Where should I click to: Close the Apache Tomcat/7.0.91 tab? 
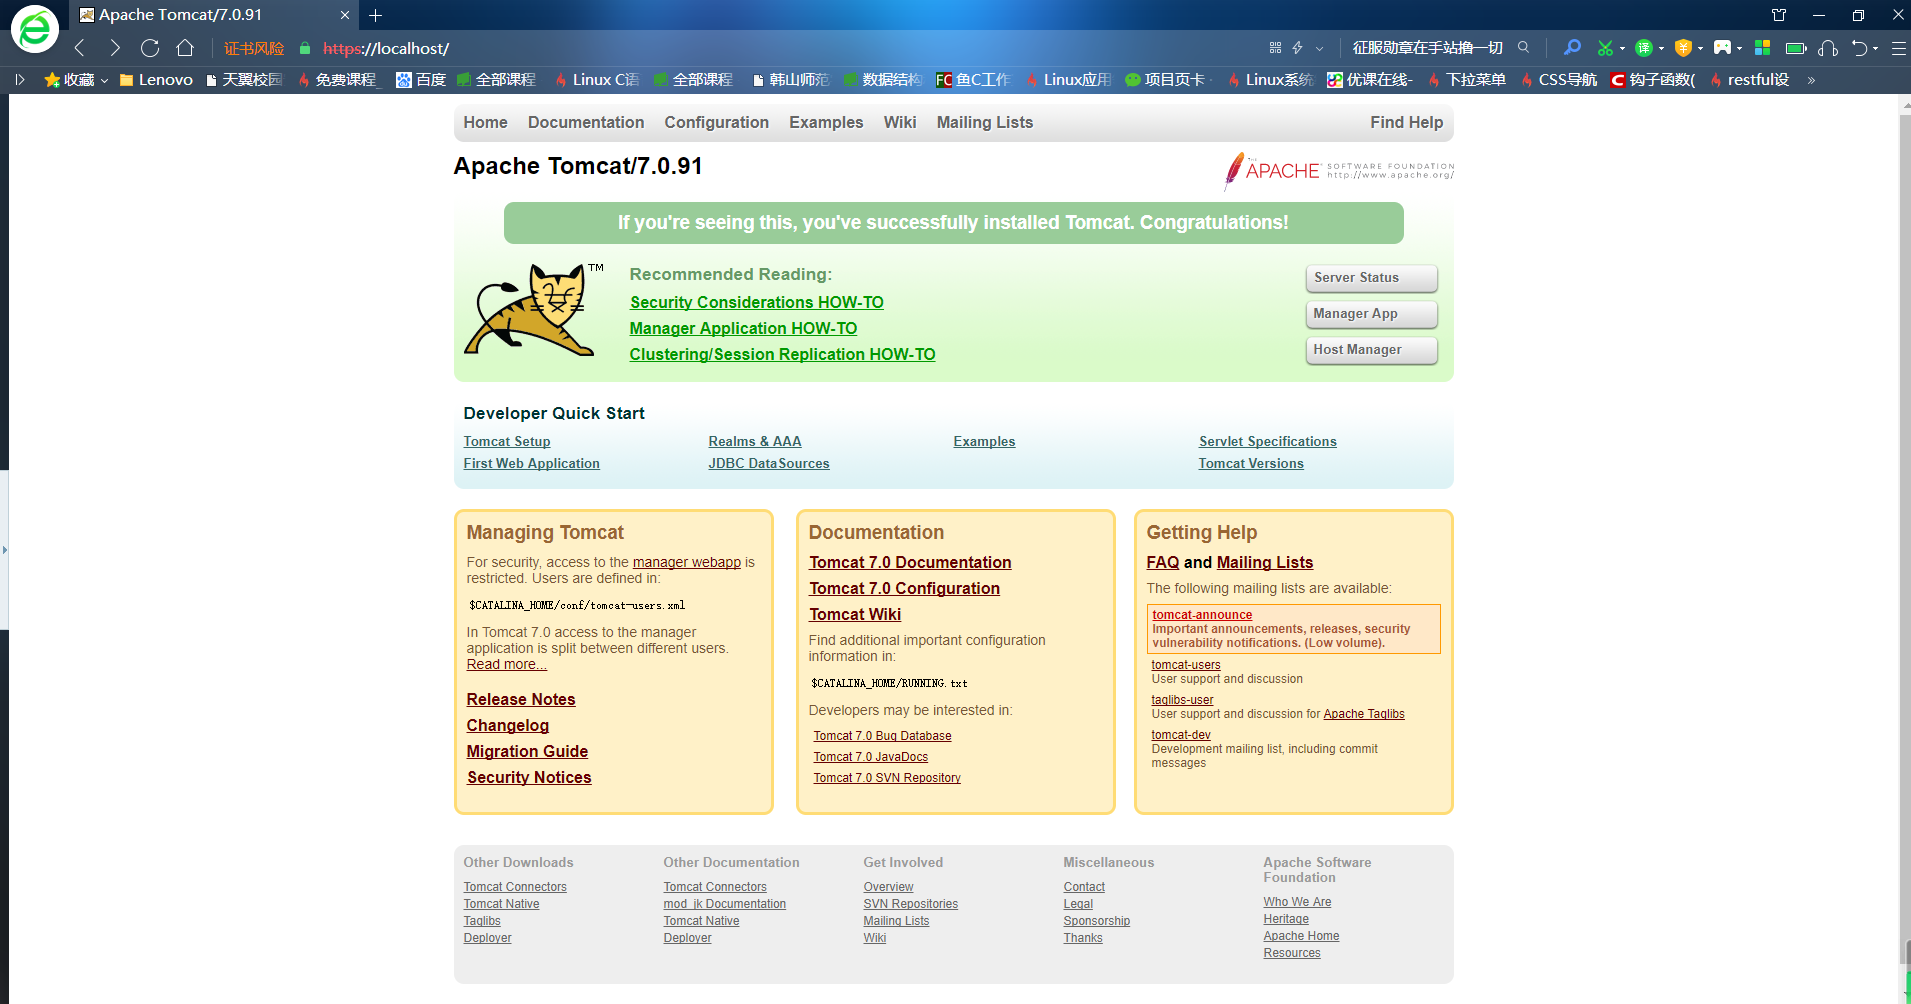point(345,15)
